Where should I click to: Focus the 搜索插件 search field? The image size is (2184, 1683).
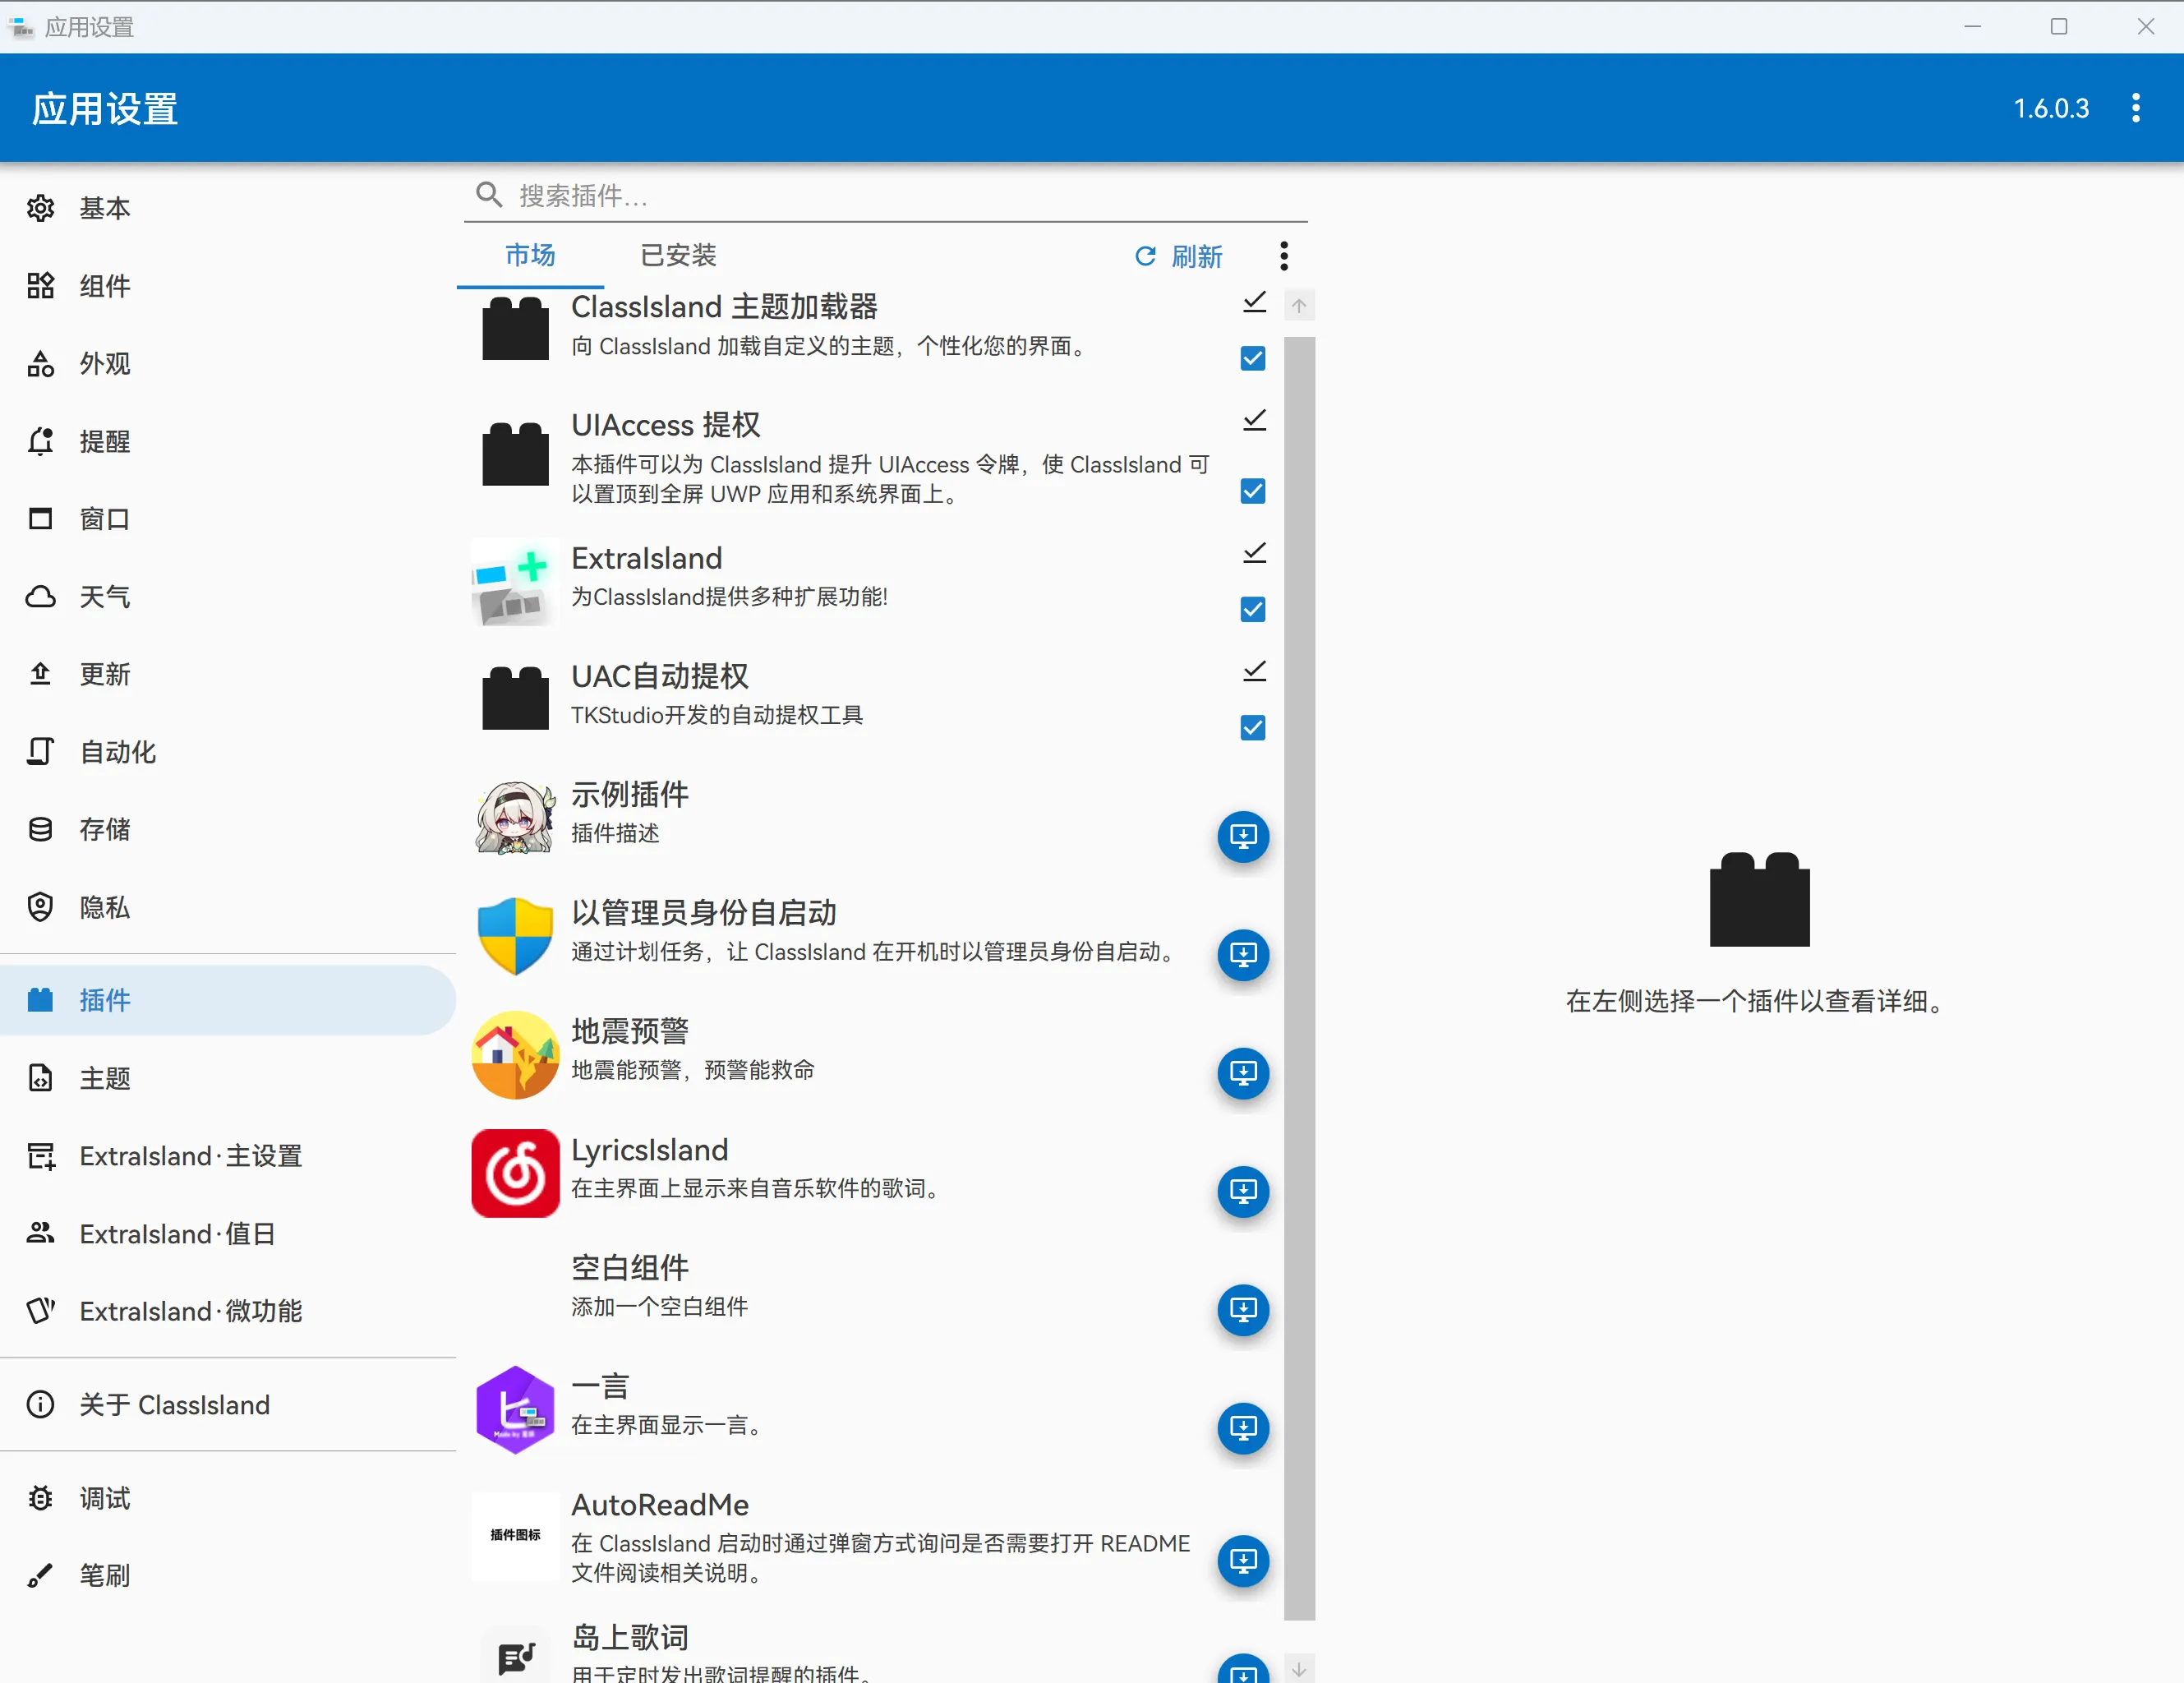tap(886, 195)
